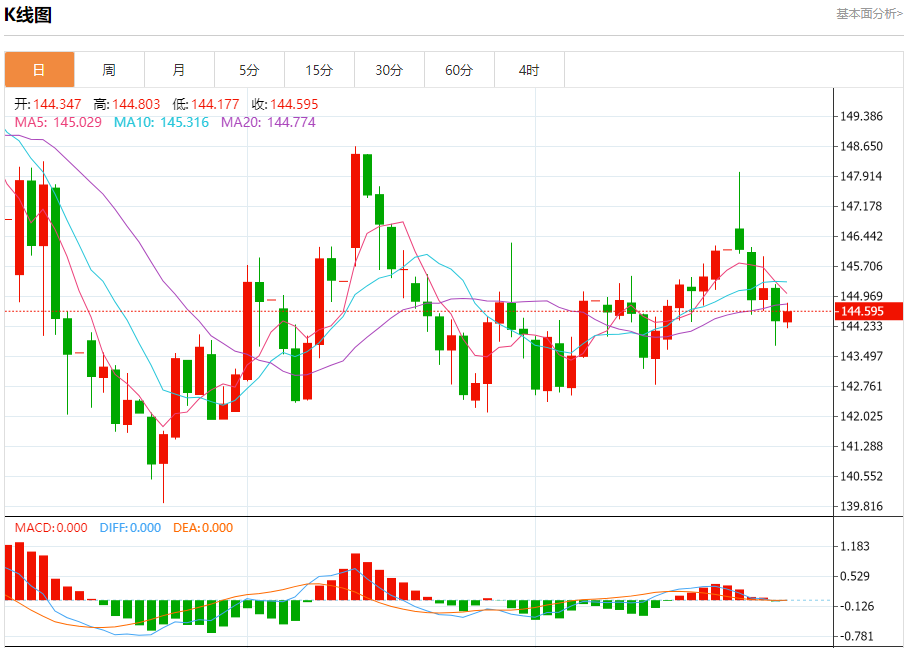Click the MACD 0.000 indicator label
Screen dimensions: 908x648
coord(50,528)
